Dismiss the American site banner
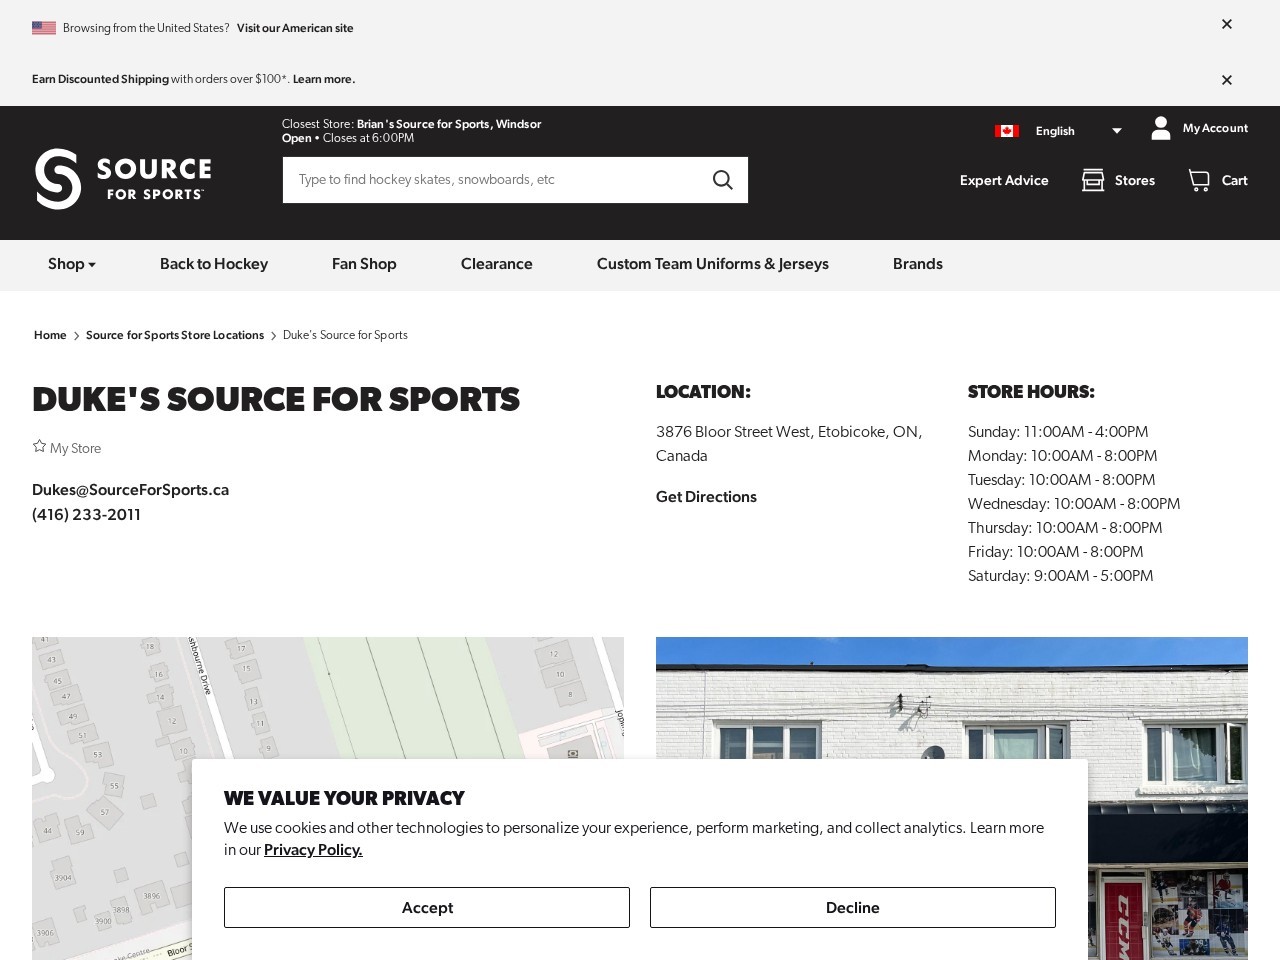This screenshot has height=960, width=1280. 1226,24
